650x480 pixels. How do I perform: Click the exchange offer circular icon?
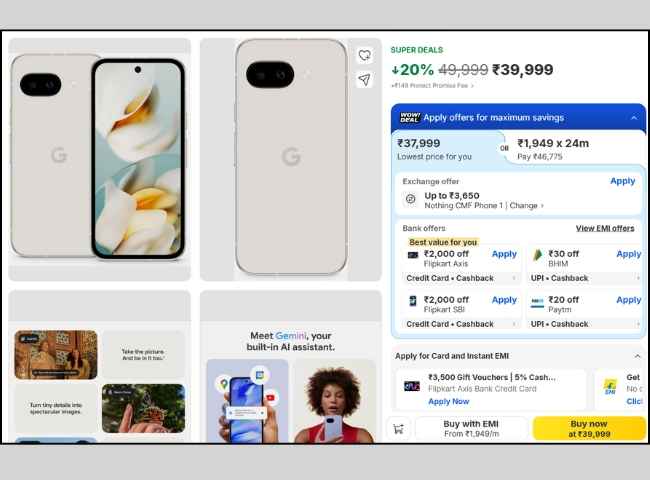[410, 199]
